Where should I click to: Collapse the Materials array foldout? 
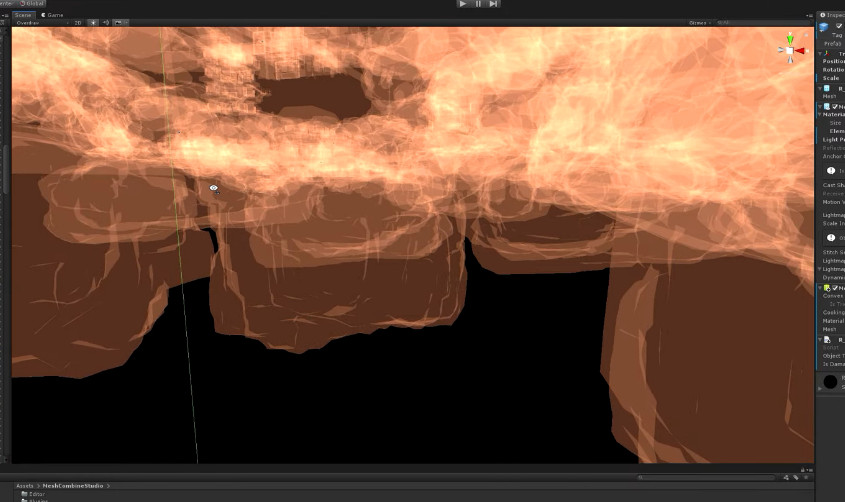tap(820, 115)
